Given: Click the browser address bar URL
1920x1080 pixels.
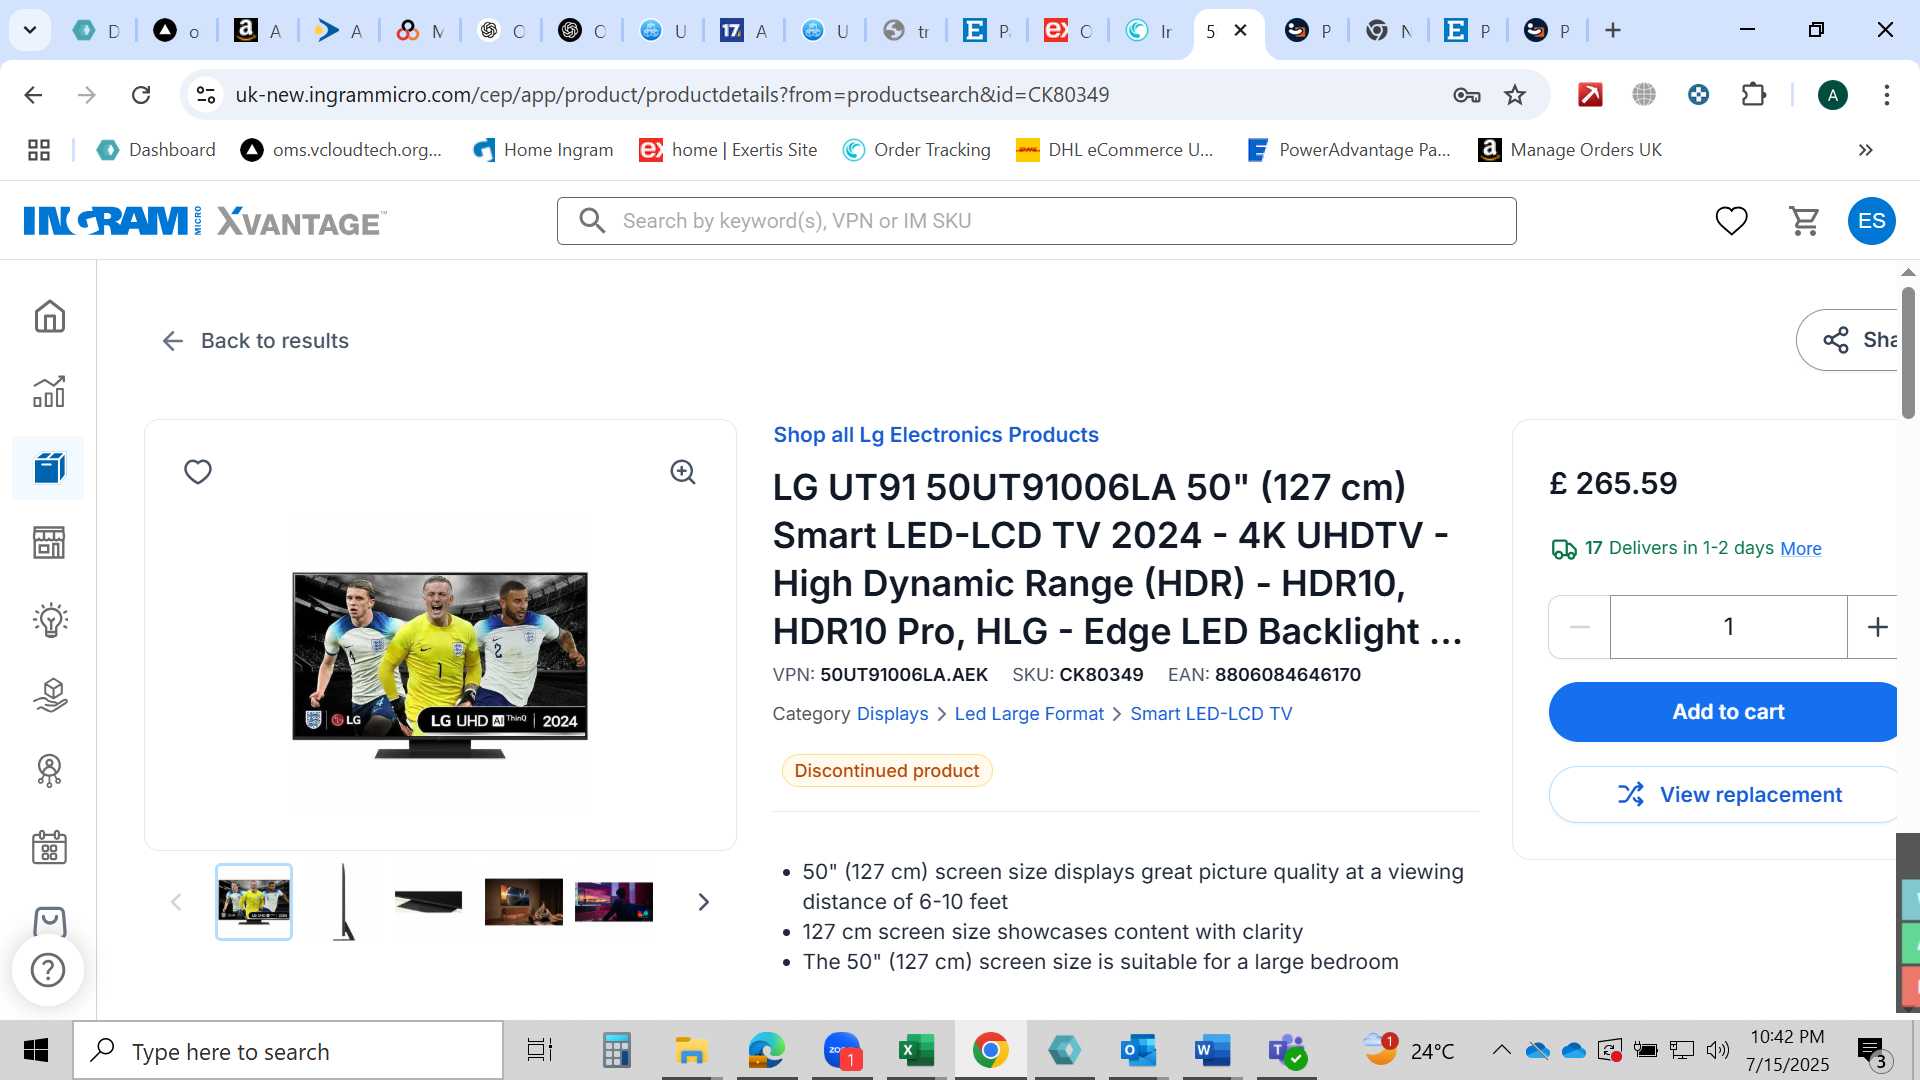Looking at the screenshot, I should pos(672,95).
